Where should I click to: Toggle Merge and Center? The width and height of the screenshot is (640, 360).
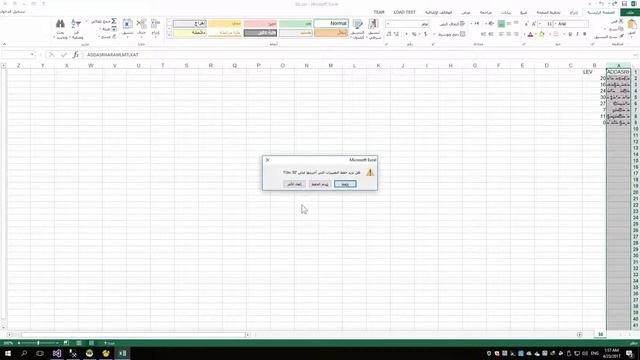coord(451,34)
